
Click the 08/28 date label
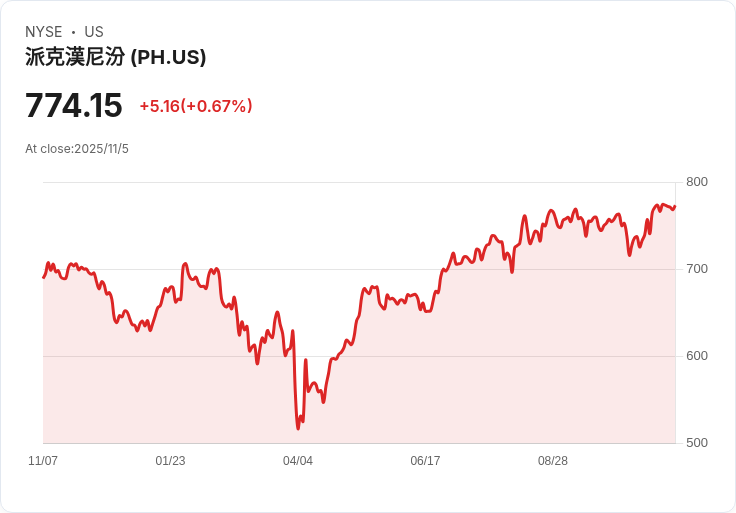[x=553, y=461]
